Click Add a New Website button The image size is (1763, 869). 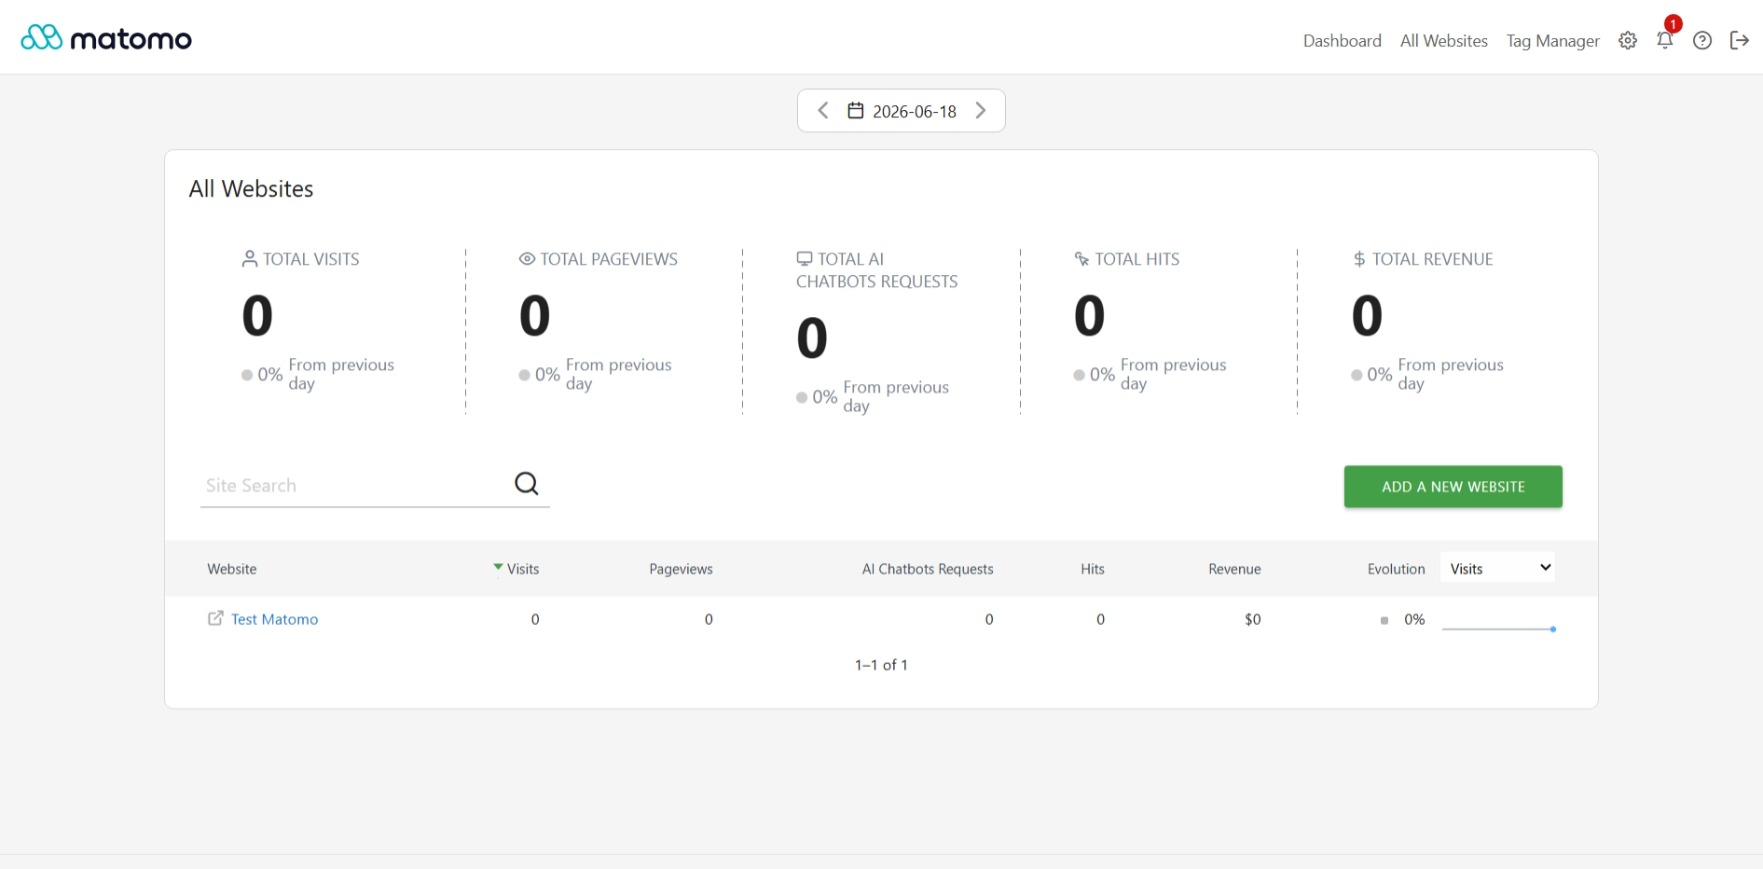1453,487
